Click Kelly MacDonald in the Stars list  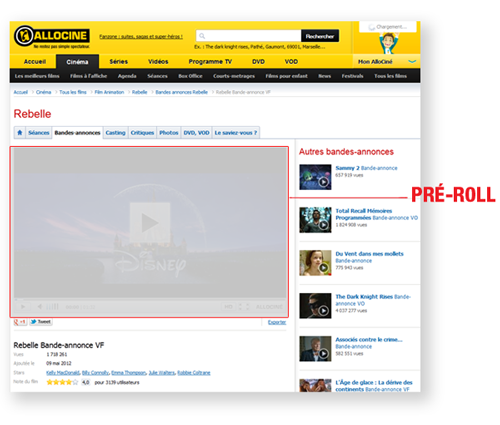click(63, 373)
